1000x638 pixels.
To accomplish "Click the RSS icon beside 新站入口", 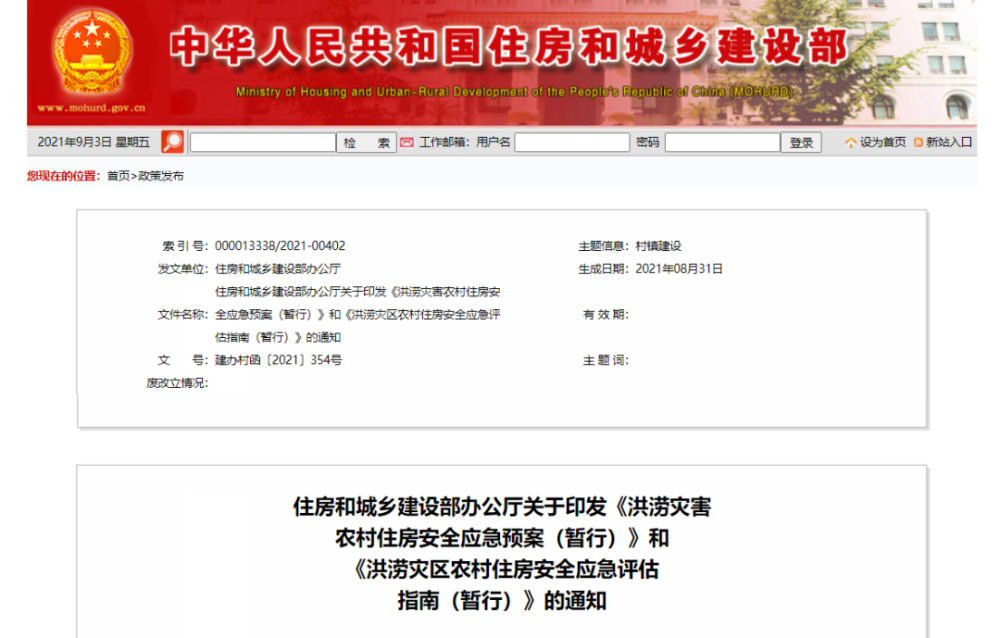I will point(918,142).
